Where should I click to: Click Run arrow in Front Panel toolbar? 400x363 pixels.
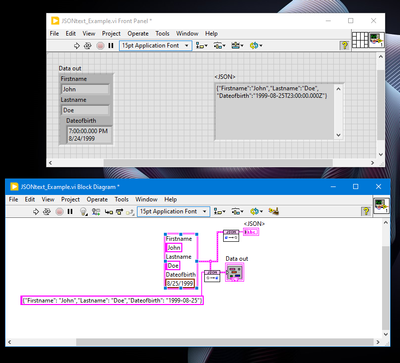coord(77,46)
